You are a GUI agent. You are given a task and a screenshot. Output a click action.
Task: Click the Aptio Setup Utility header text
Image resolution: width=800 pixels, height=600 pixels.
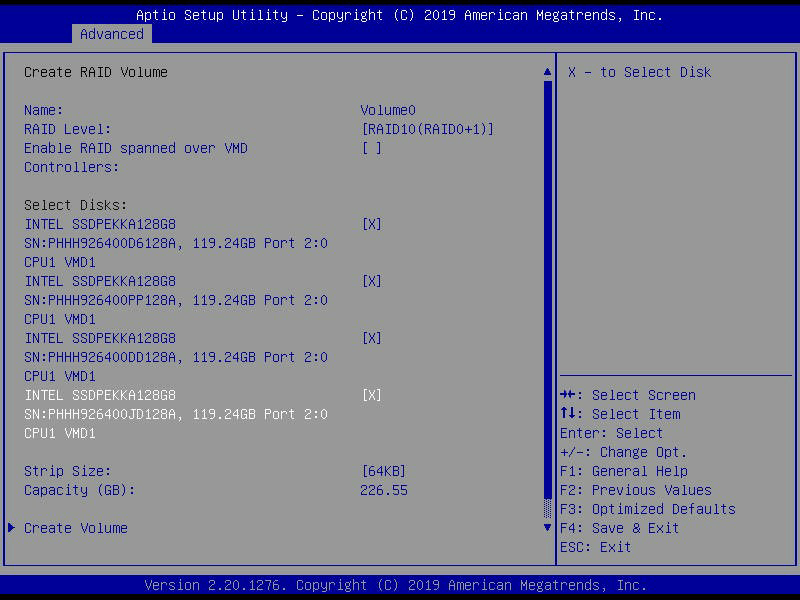point(399,15)
